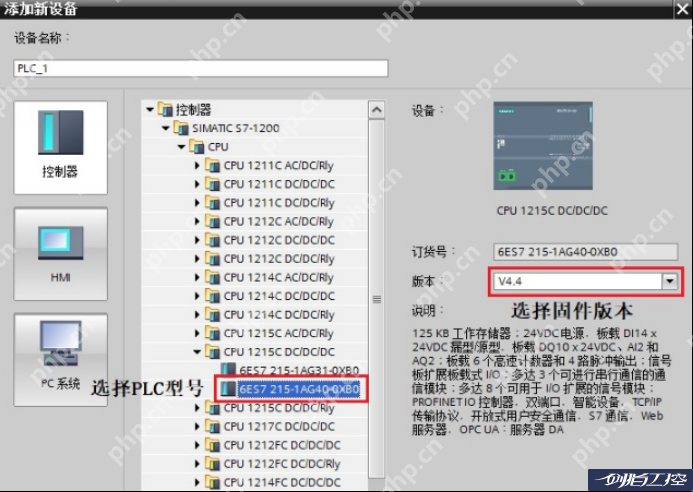Collapse the SIMATIC S7-1200 tree node
Image resolution: width=693 pixels, height=492 pixels.
[x=165, y=128]
